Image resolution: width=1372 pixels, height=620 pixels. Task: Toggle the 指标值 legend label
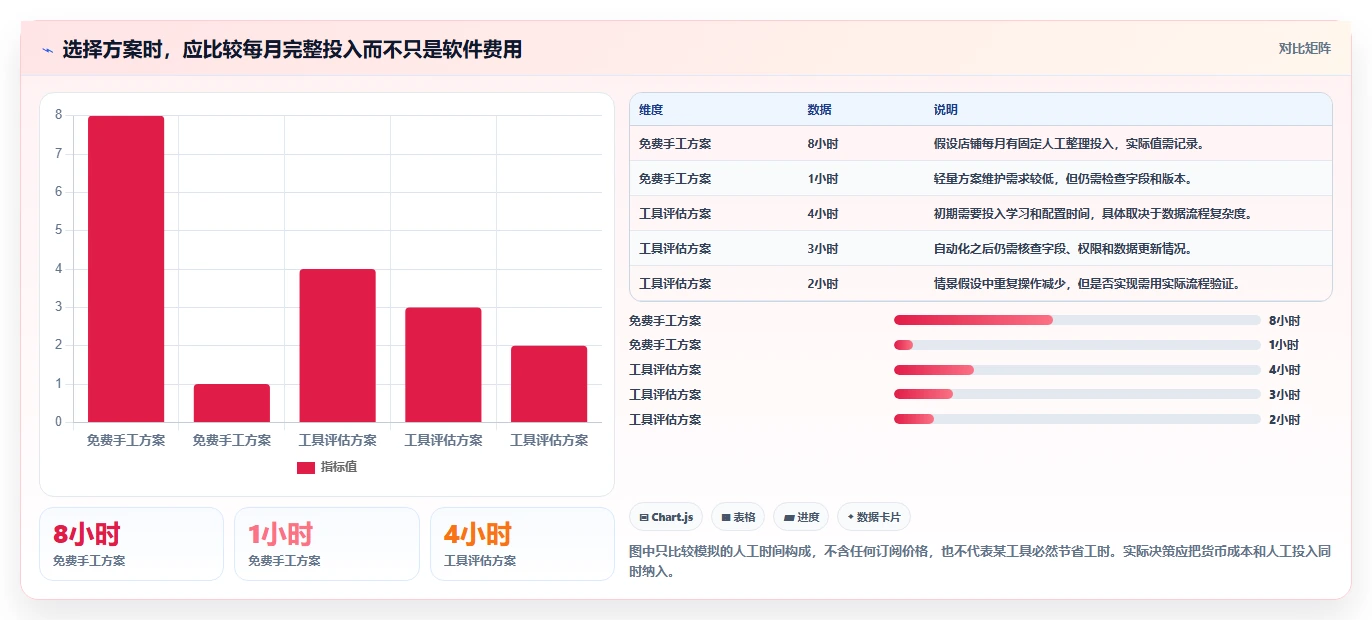[x=339, y=468]
